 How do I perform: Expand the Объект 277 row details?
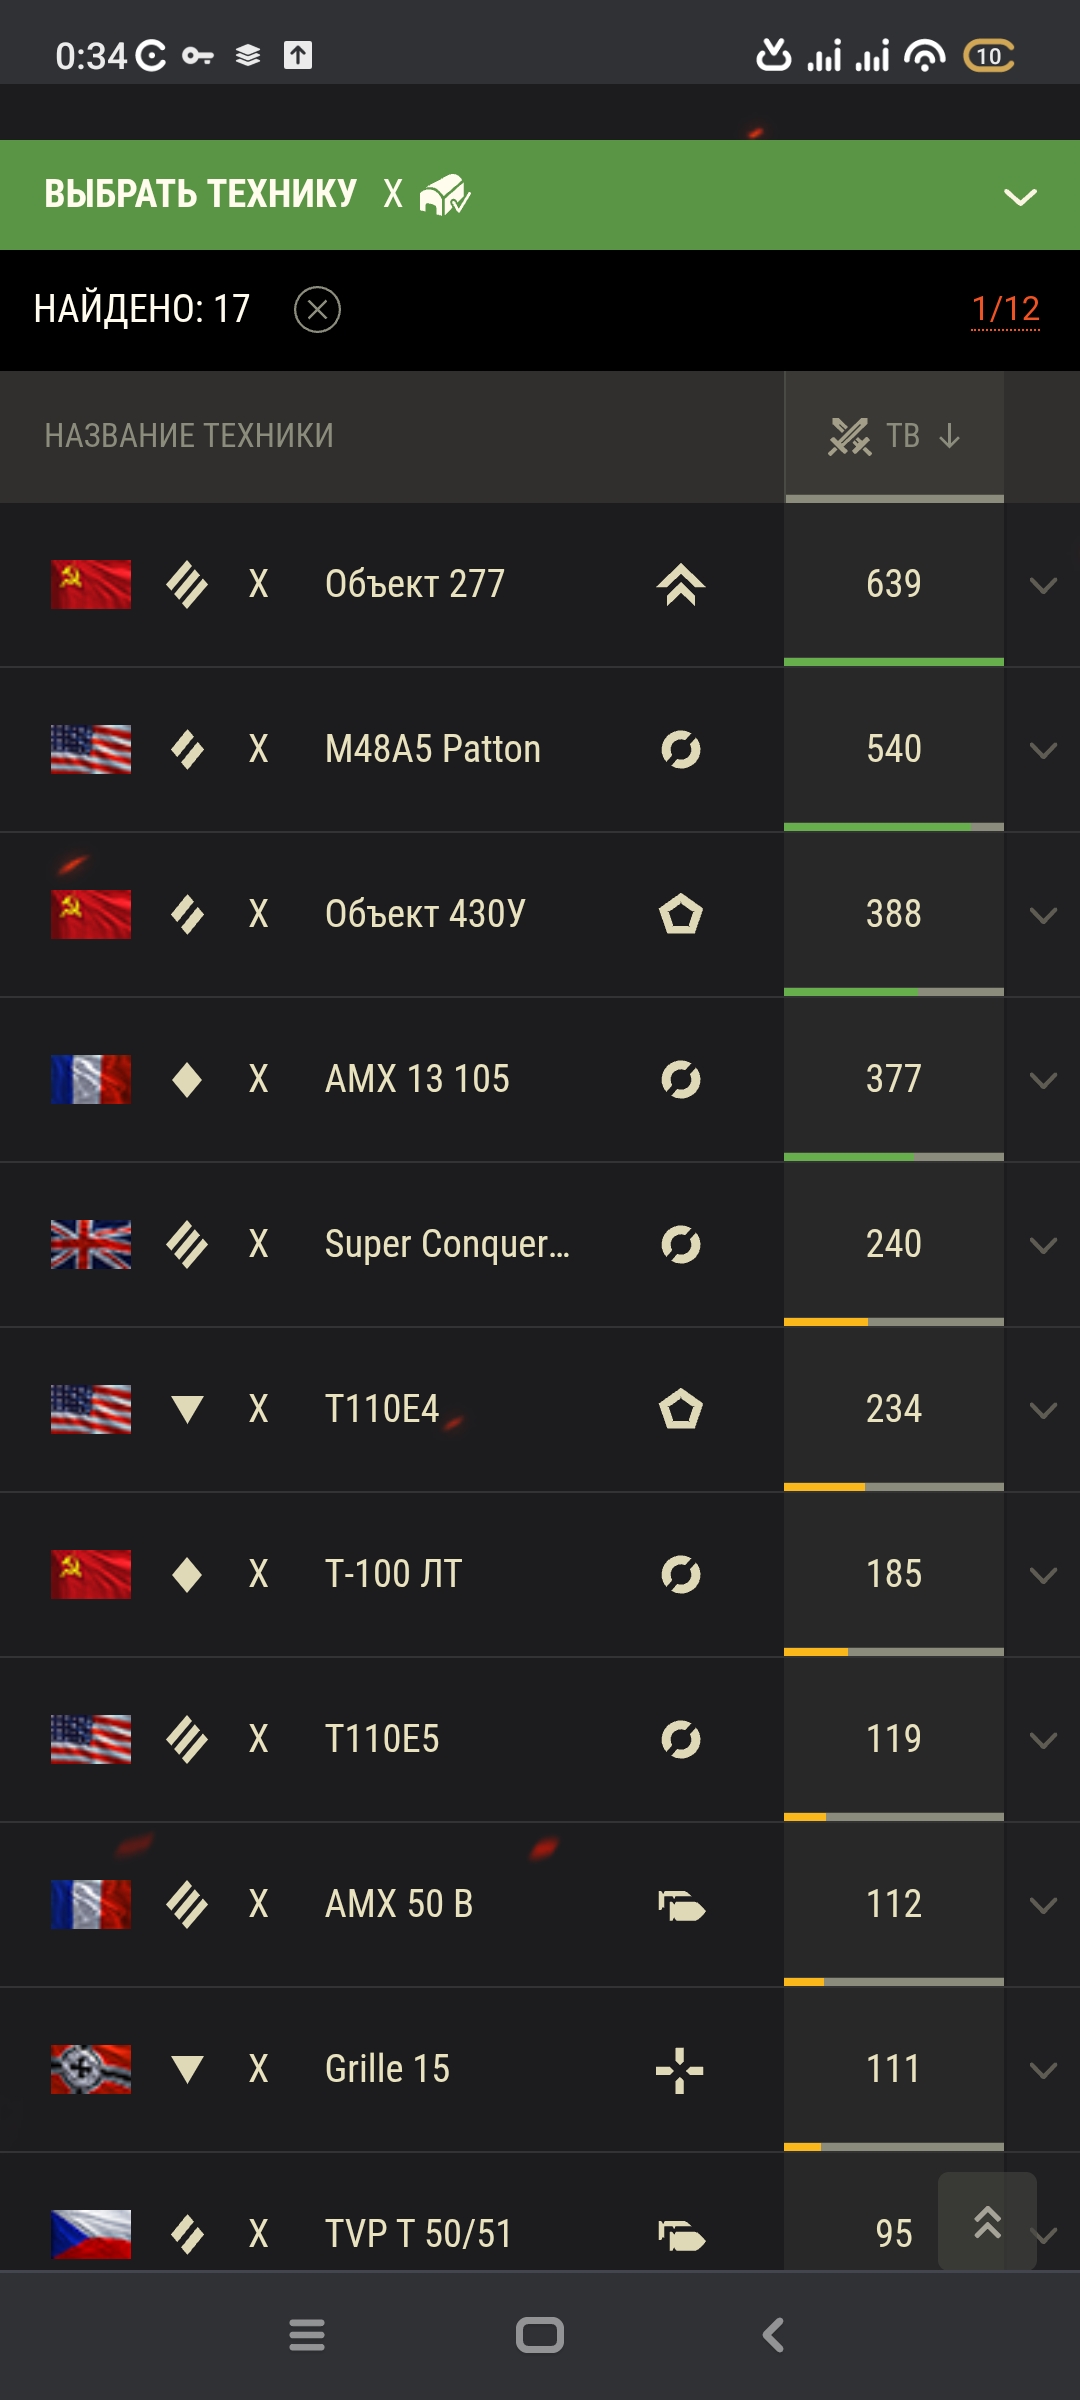[1043, 586]
